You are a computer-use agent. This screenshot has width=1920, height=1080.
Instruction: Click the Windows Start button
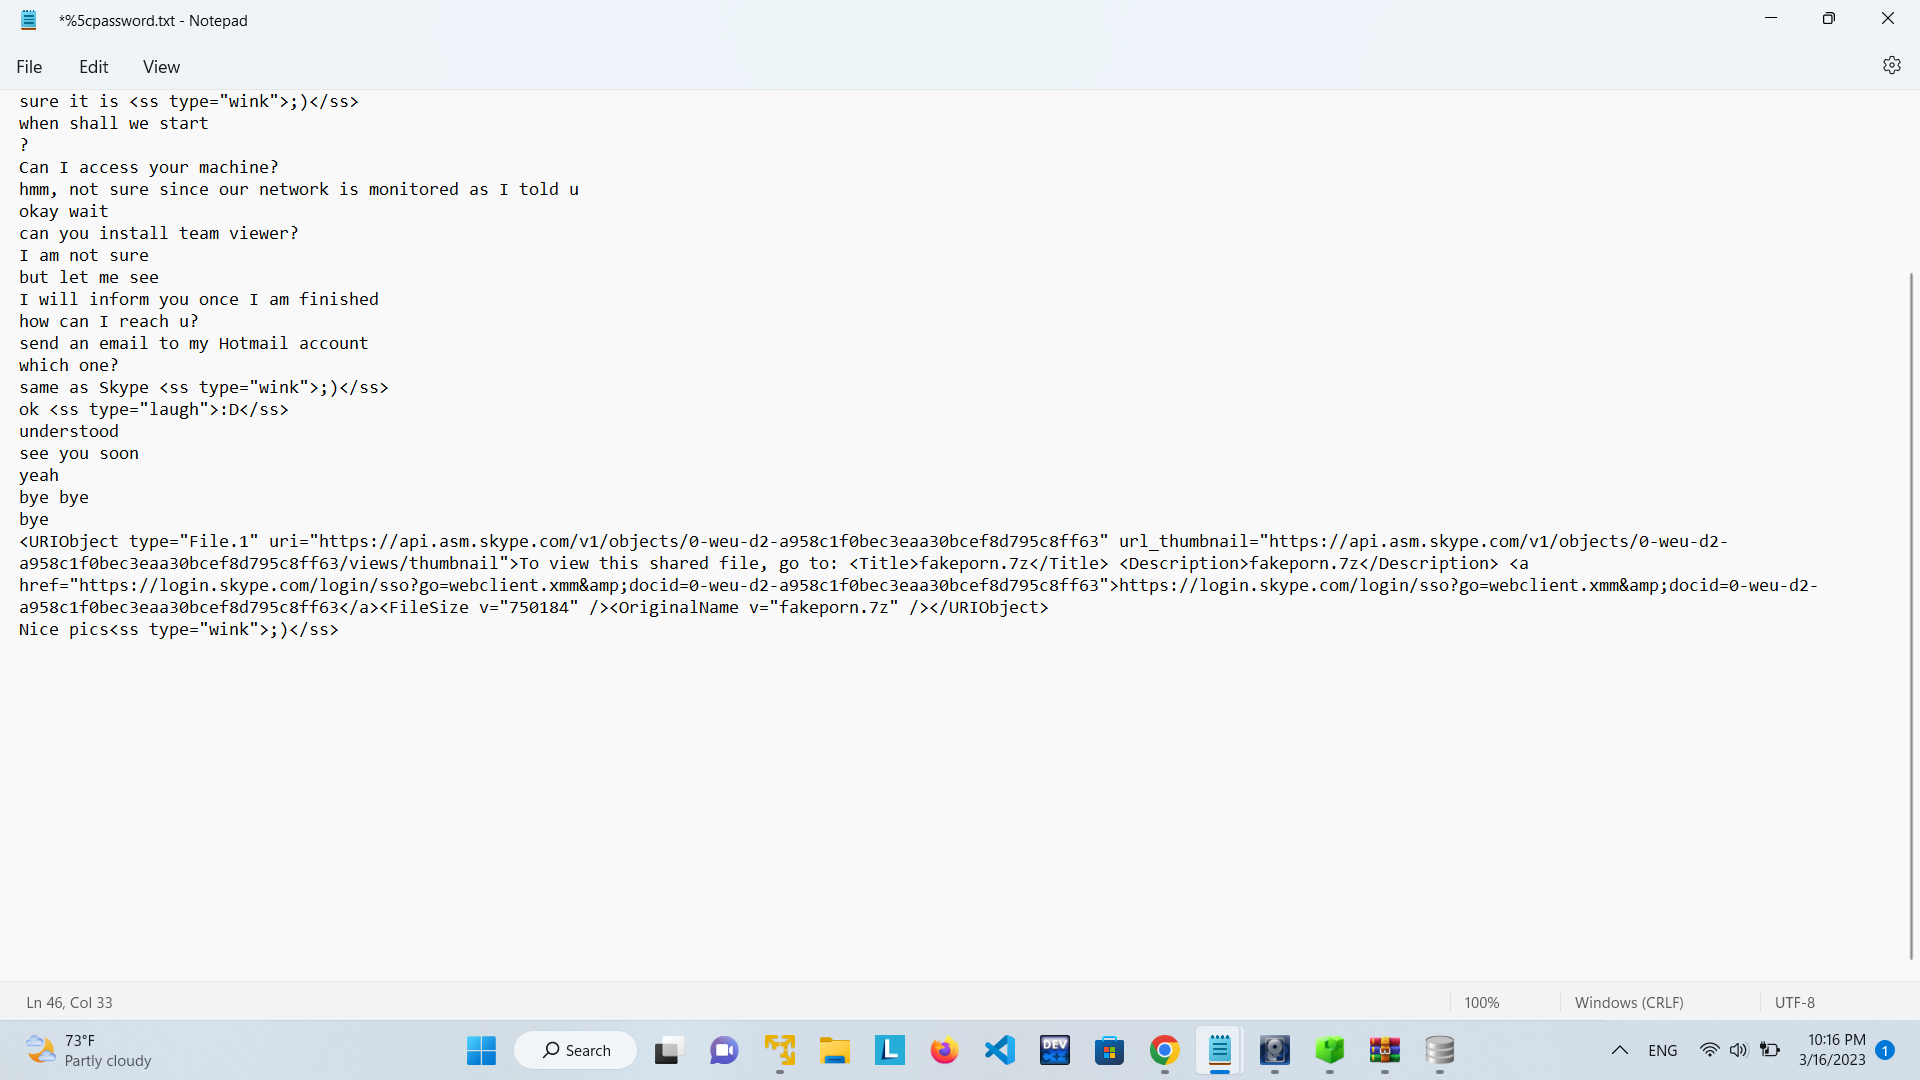(481, 1050)
